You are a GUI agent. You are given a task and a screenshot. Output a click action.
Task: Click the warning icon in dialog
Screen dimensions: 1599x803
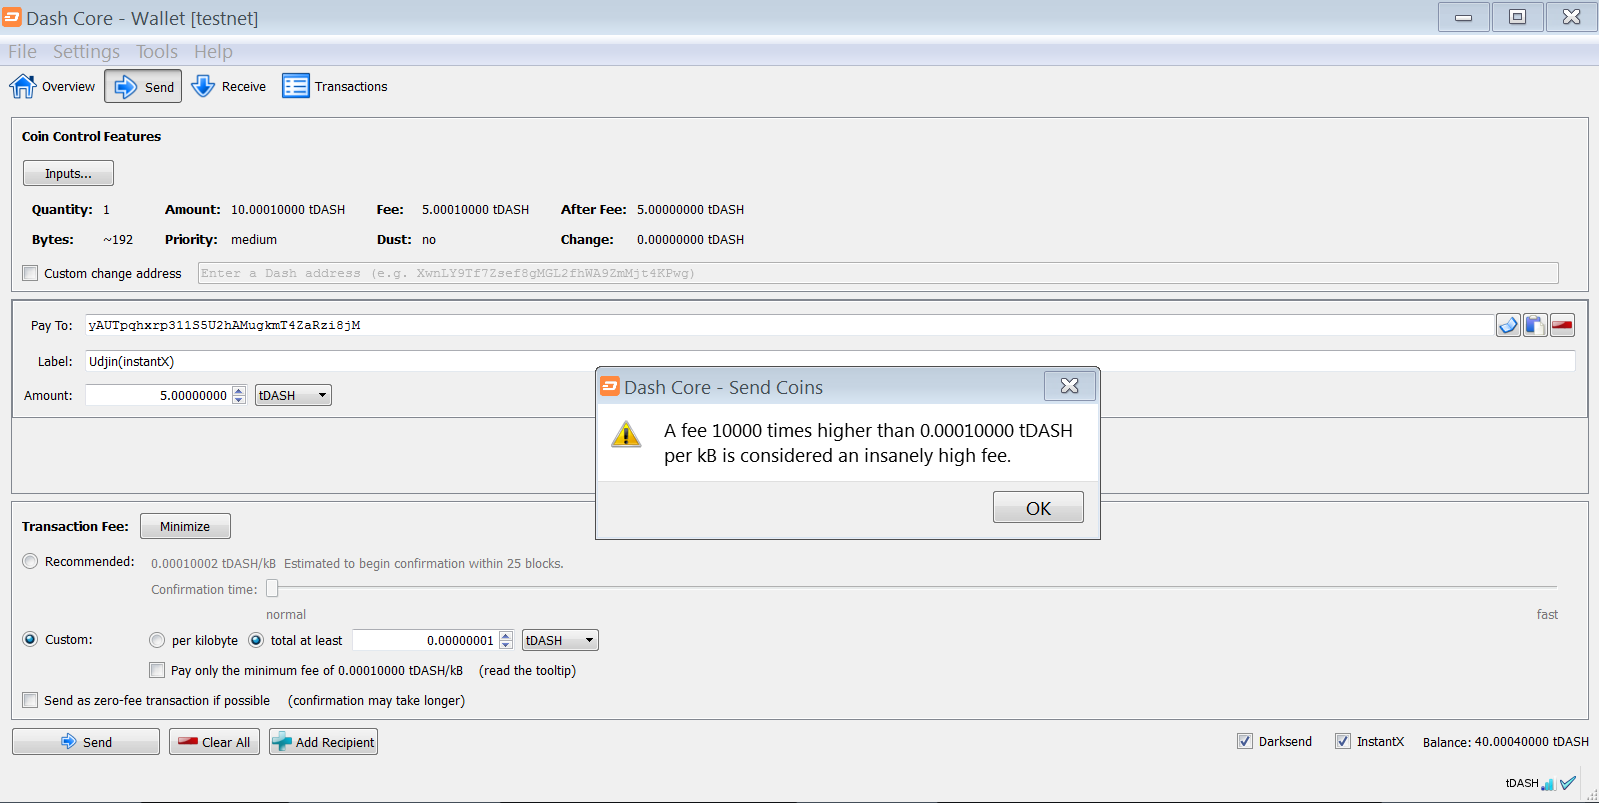coord(626,434)
